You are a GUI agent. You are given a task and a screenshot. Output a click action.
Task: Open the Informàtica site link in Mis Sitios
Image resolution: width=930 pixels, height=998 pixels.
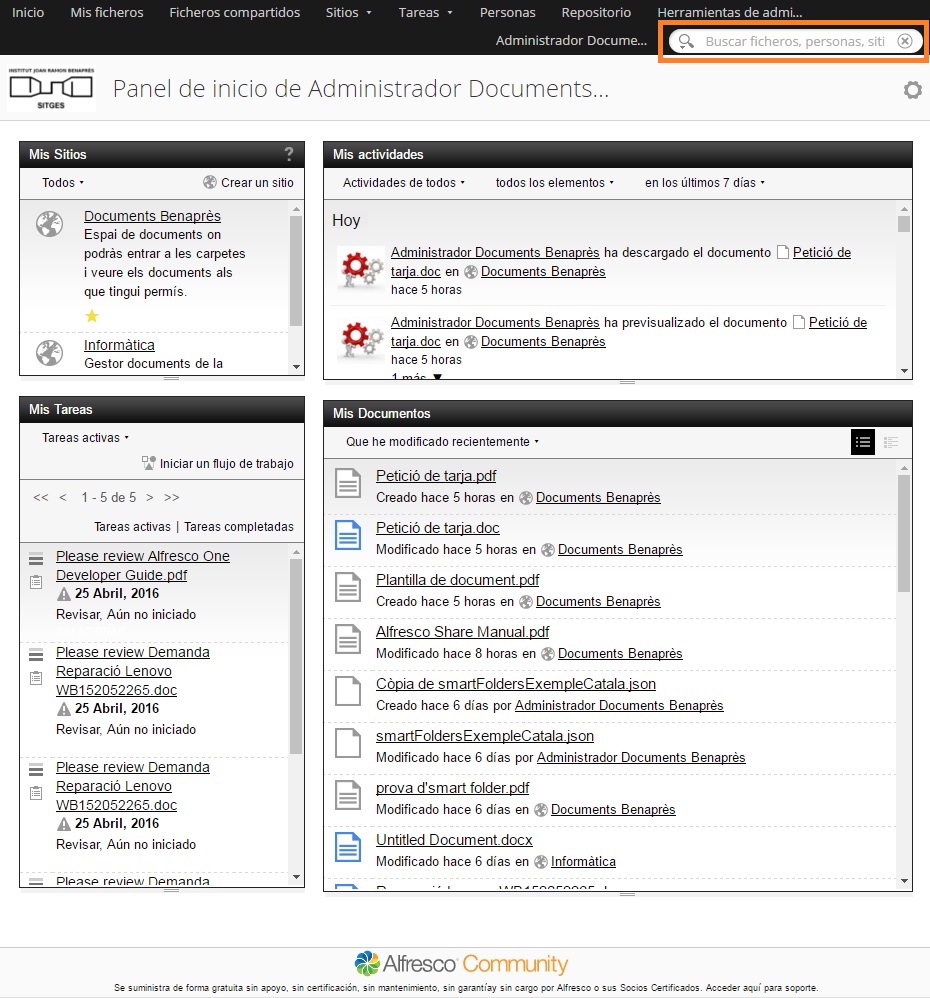coord(119,345)
